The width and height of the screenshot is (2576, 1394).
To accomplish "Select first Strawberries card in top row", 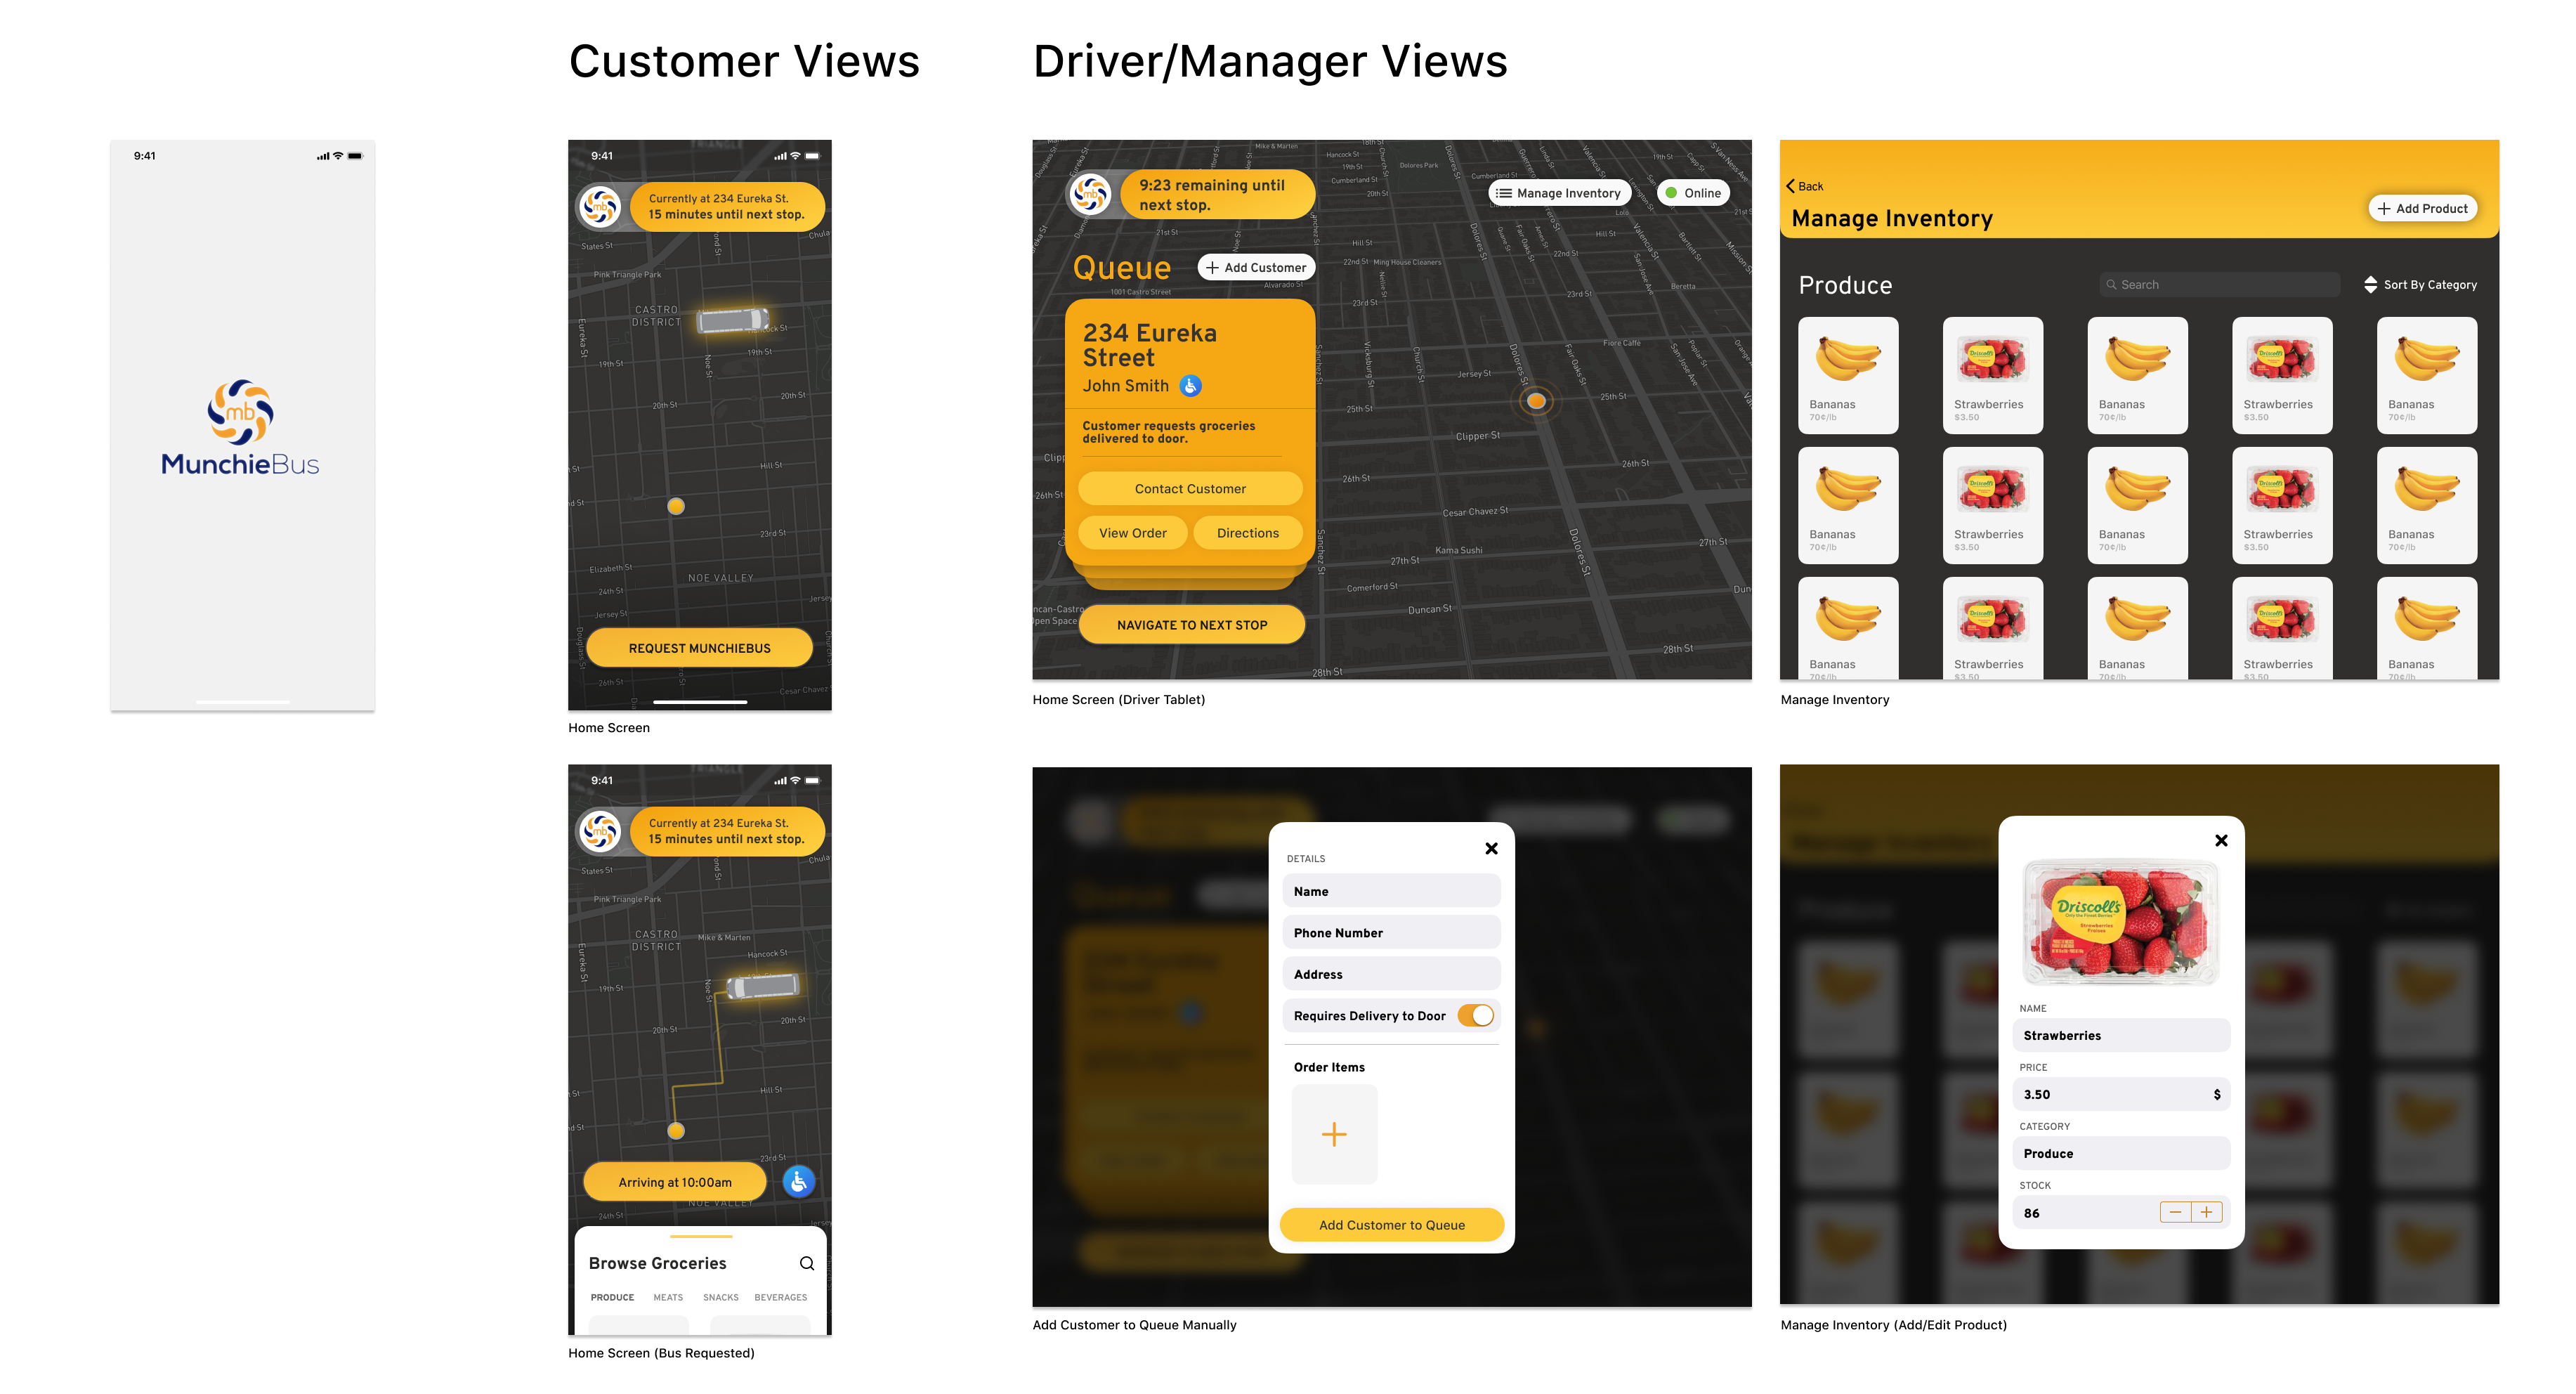I will (x=1993, y=375).
